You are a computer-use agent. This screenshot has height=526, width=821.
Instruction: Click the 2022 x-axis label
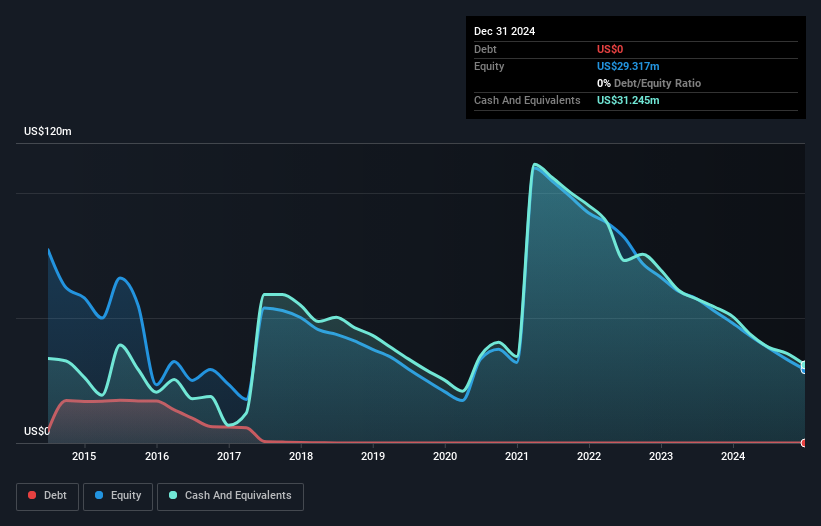(x=589, y=456)
